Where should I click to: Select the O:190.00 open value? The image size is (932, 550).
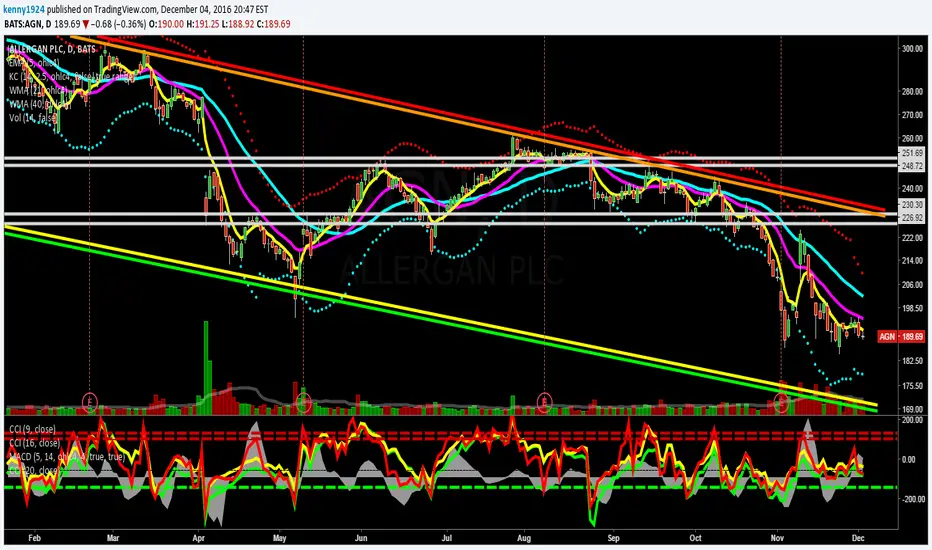click(x=165, y=24)
